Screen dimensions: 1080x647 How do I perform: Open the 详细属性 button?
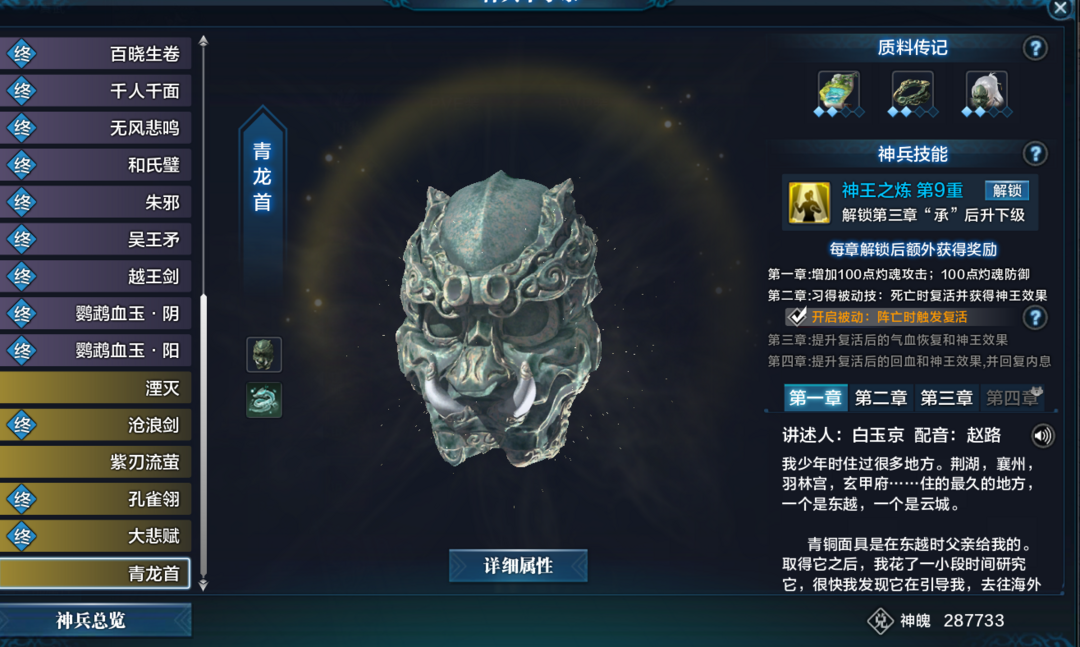(x=518, y=566)
